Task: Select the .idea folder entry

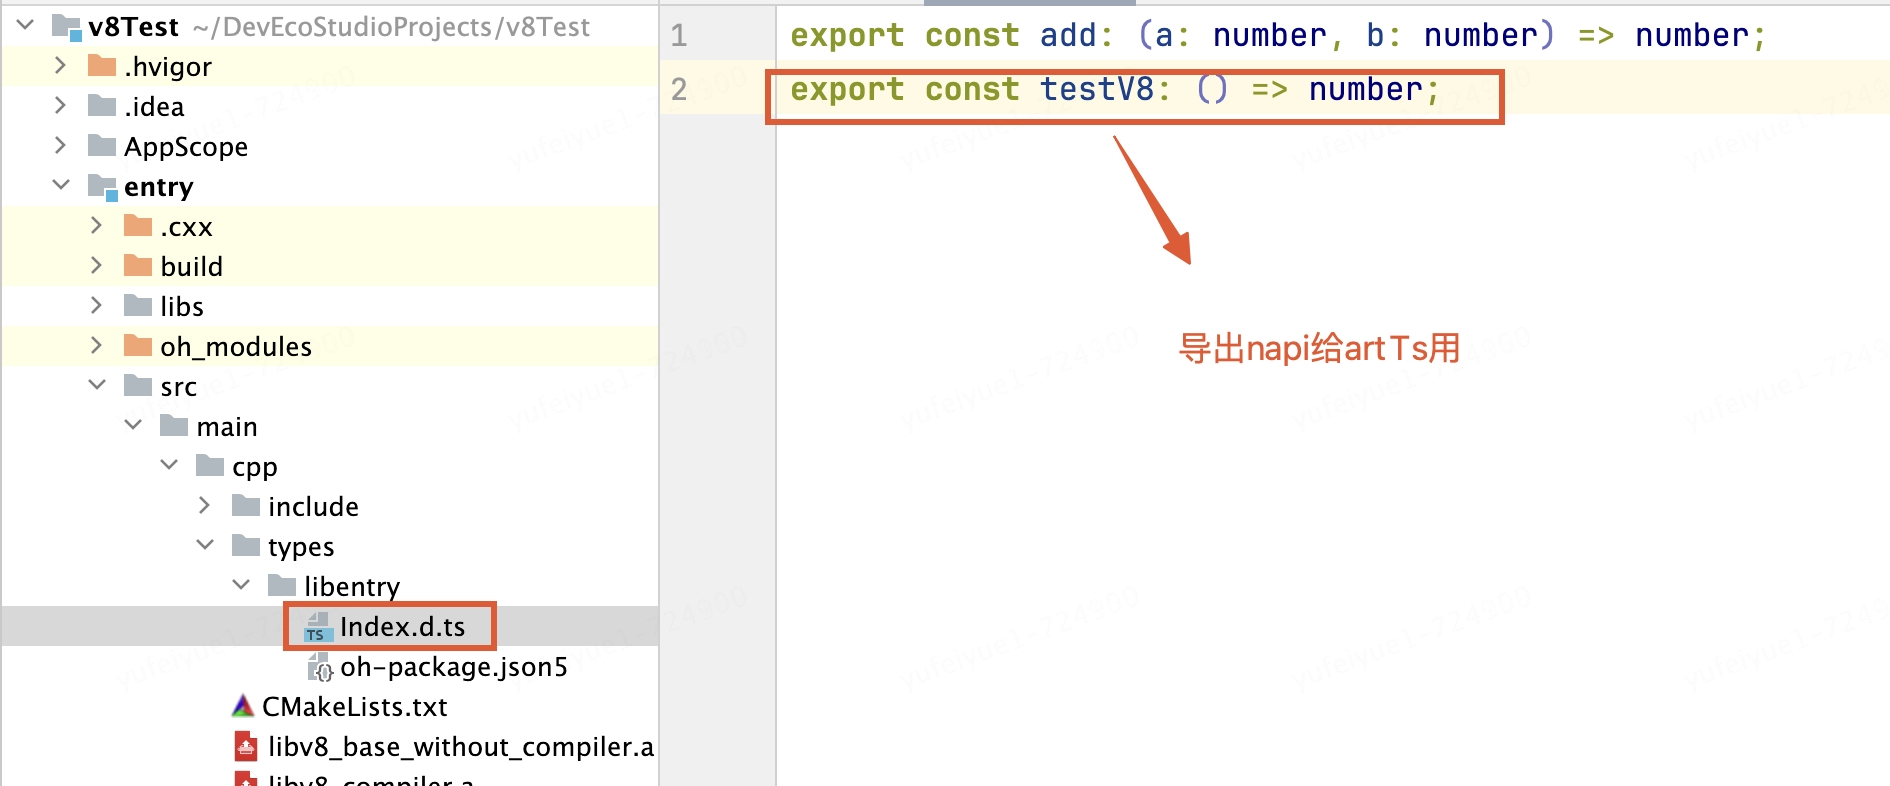Action: tap(154, 106)
